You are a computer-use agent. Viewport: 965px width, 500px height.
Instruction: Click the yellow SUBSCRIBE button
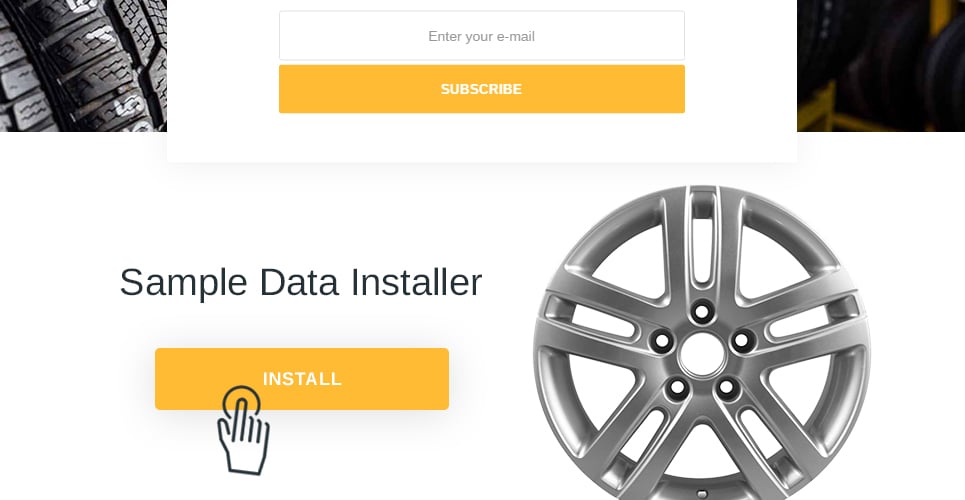coord(481,89)
